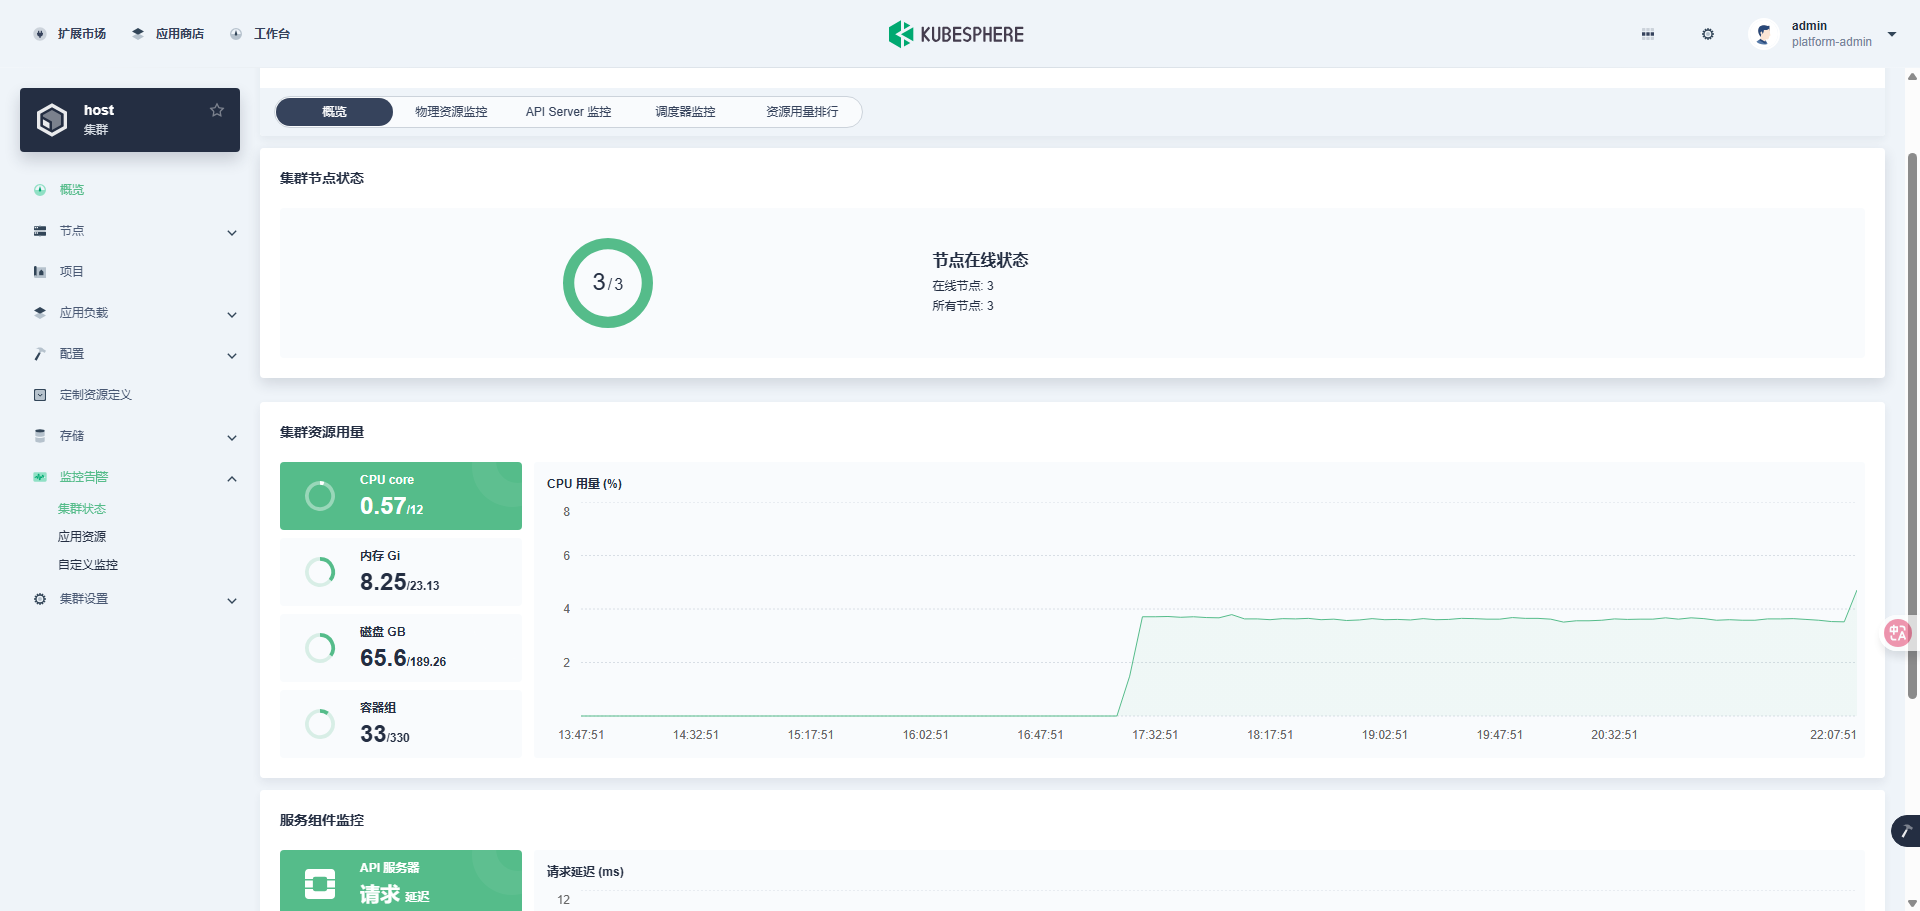The image size is (1920, 911).
Task: Select the 磁盘 GB disk usage card
Action: point(401,648)
